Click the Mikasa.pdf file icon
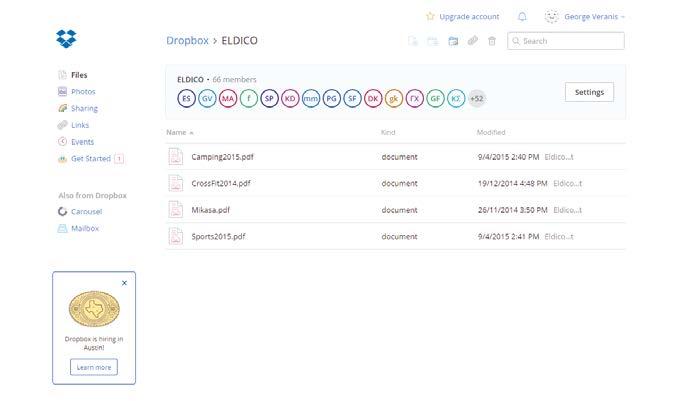The height and width of the screenshot is (401, 685). [176, 210]
